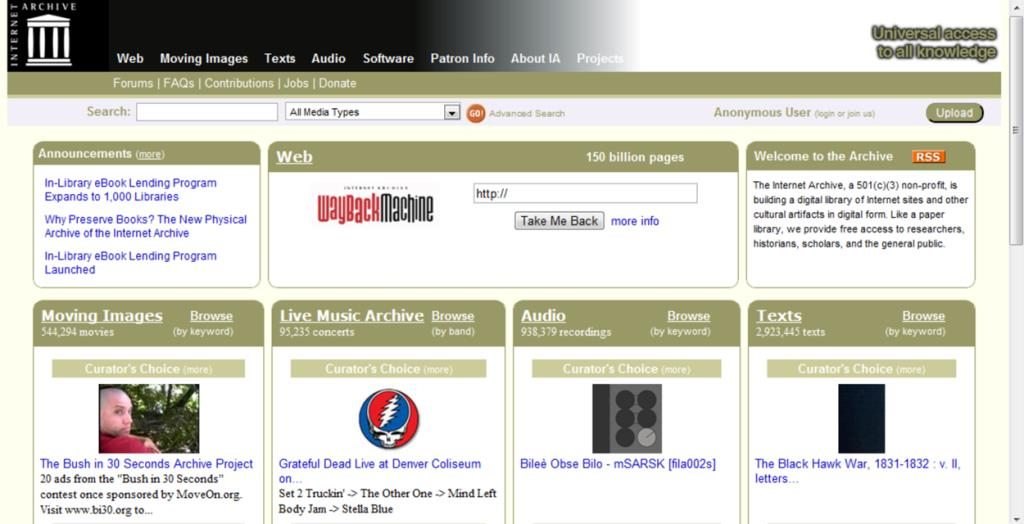Browse Moving Images by keyword

tap(211, 316)
